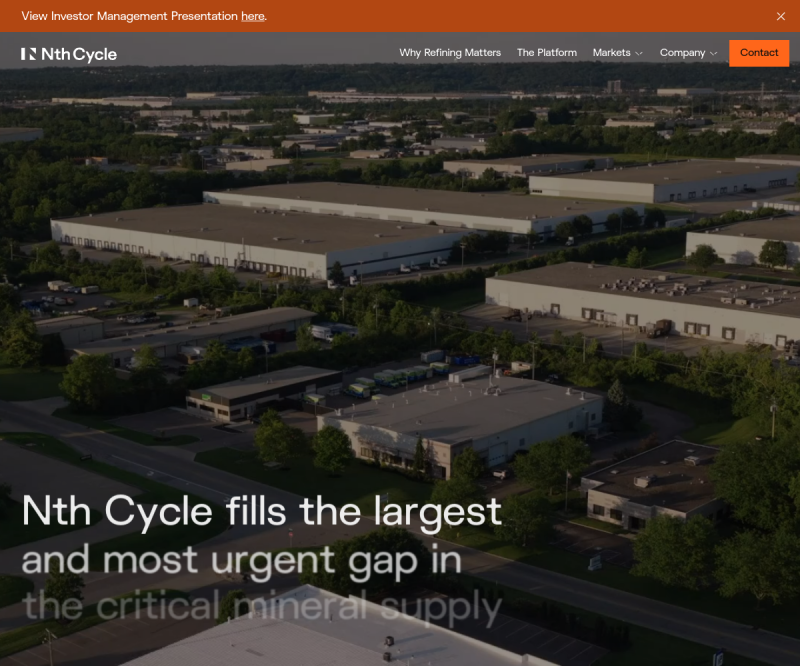The height and width of the screenshot is (666, 800).
Task: Close the investor presentation banner
Action: point(780,16)
